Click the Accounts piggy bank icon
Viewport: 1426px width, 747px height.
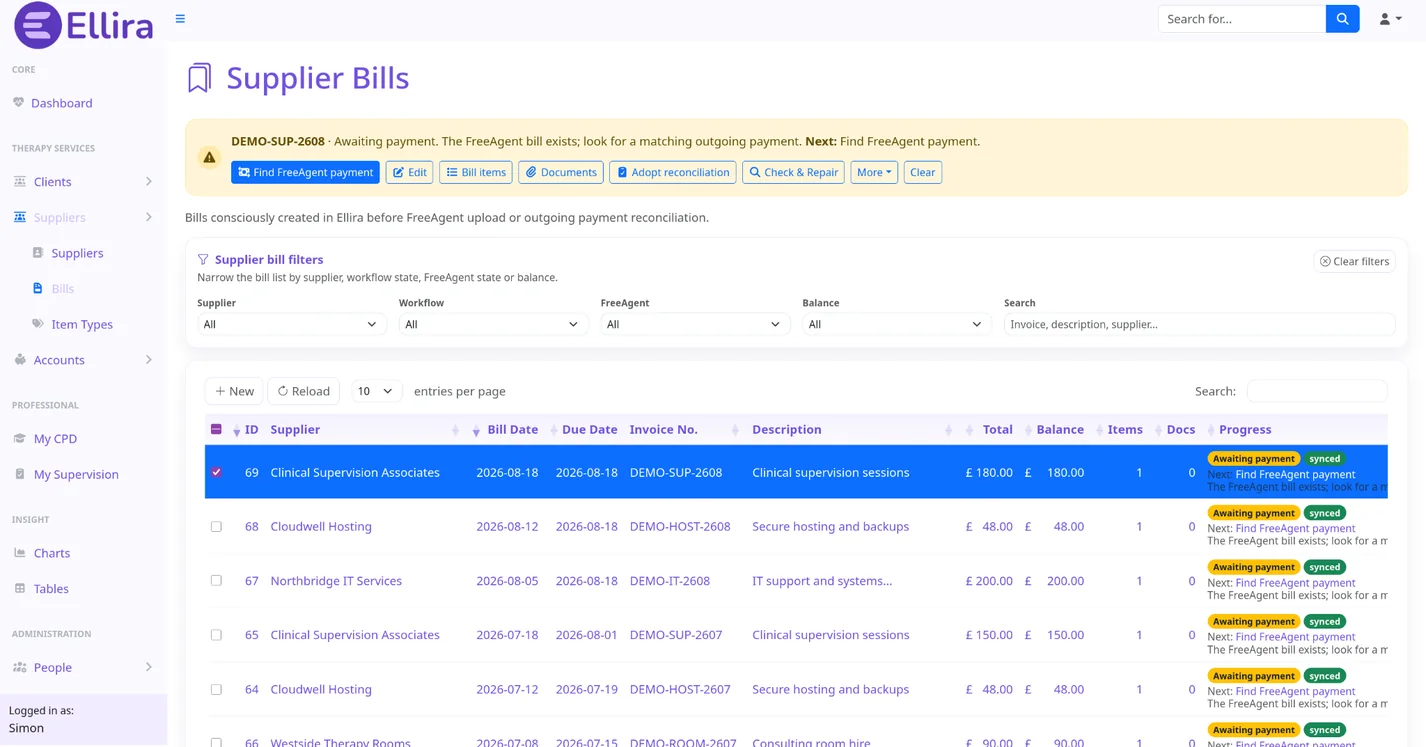click(x=19, y=360)
